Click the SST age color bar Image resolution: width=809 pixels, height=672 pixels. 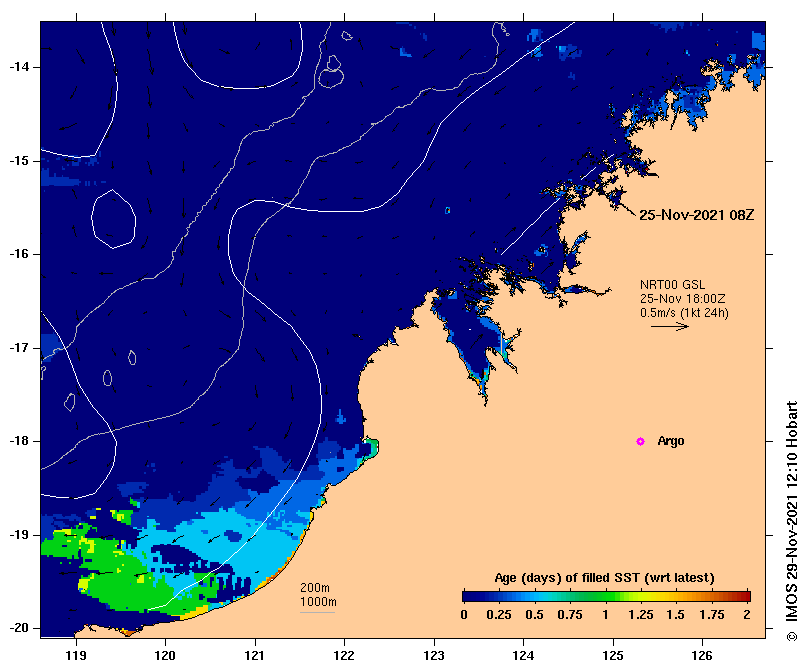(x=606, y=597)
